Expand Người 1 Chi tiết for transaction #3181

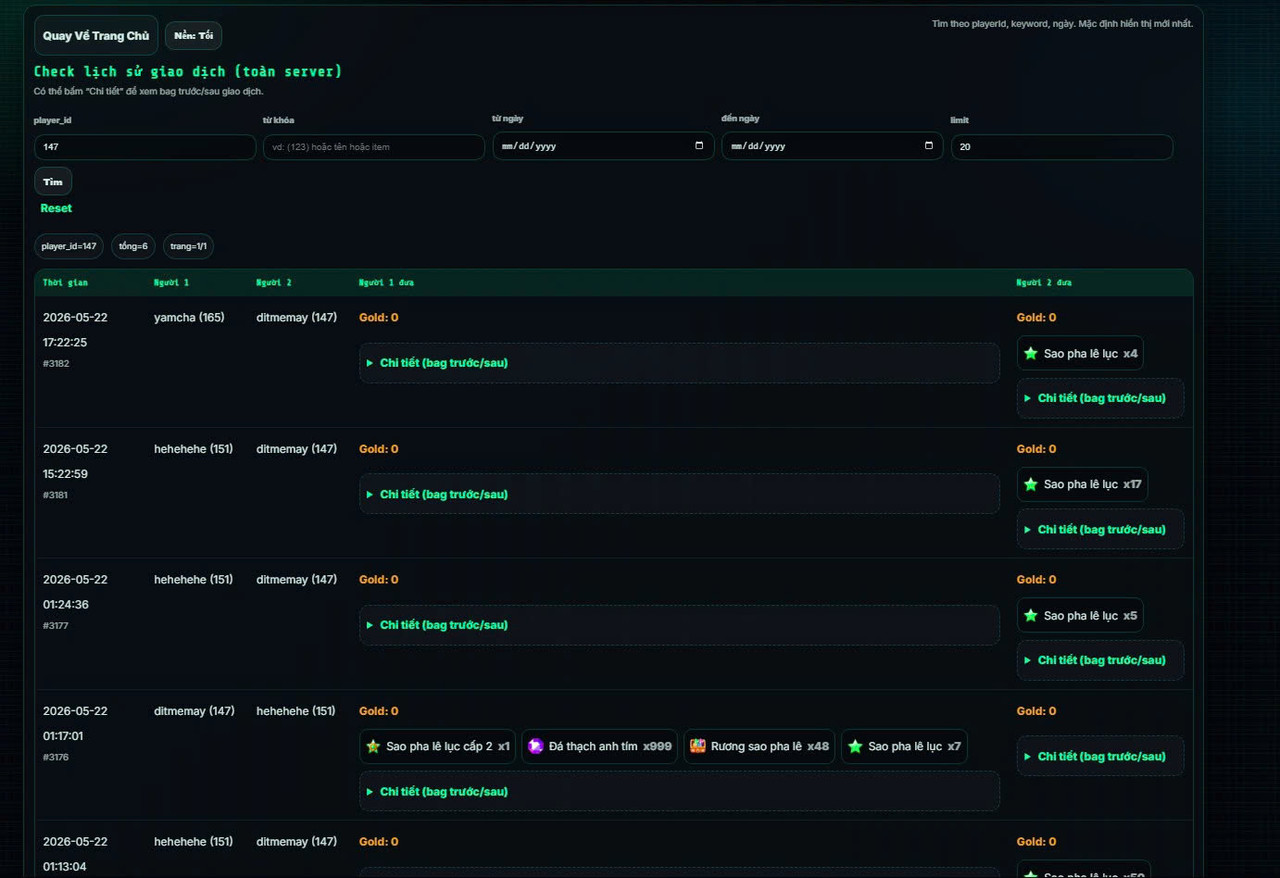point(679,494)
